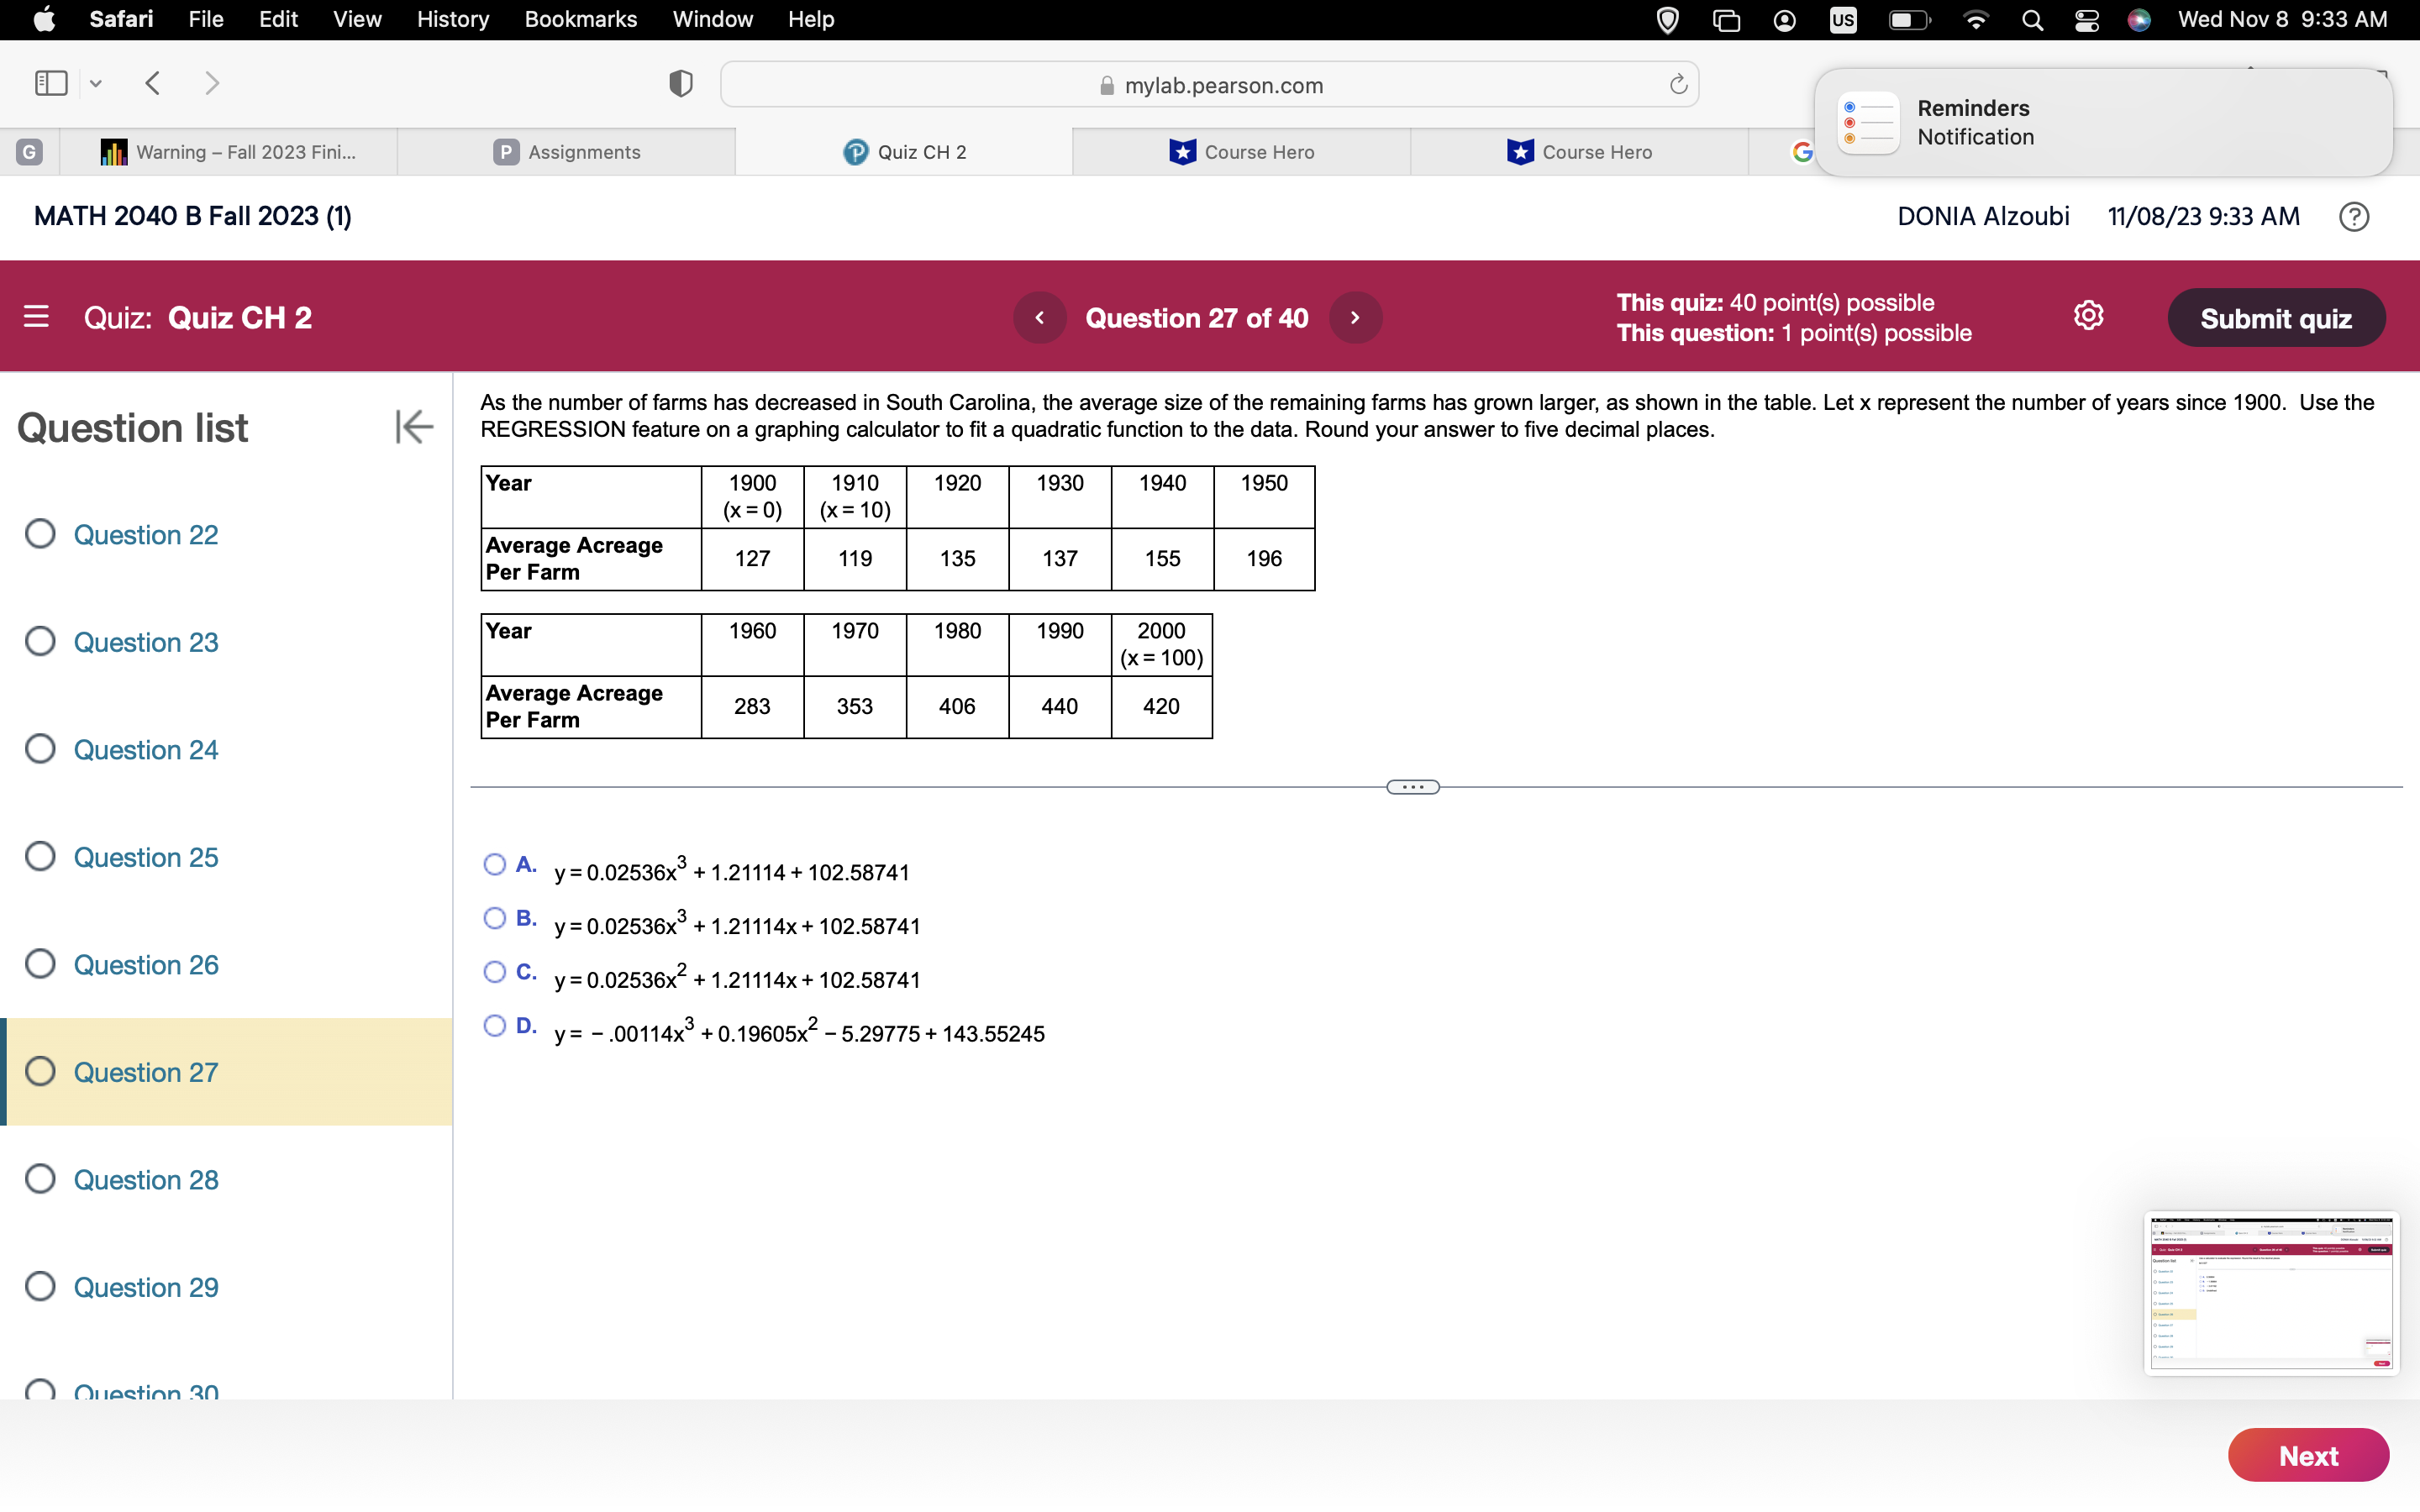The height and width of the screenshot is (1512, 2420).
Task: Open the hamburger menu beside Quiz title
Action: pos(36,317)
